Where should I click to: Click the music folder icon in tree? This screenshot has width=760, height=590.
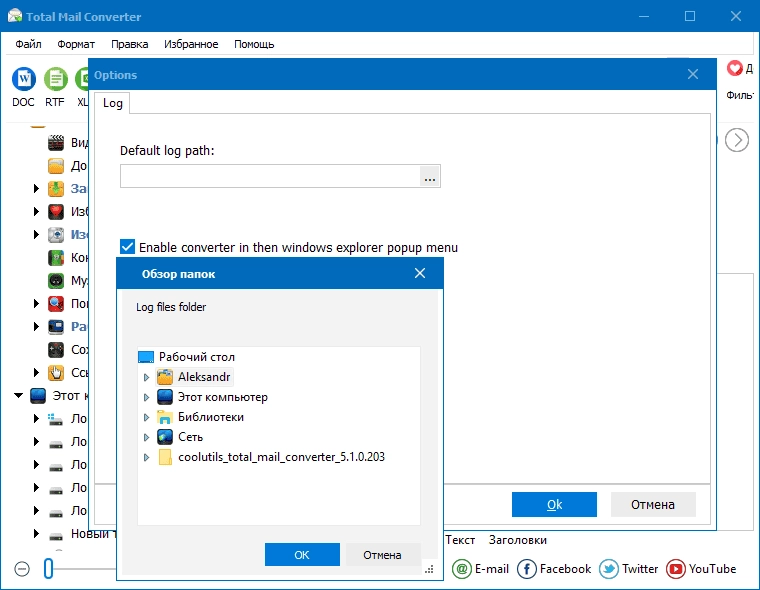(x=56, y=280)
